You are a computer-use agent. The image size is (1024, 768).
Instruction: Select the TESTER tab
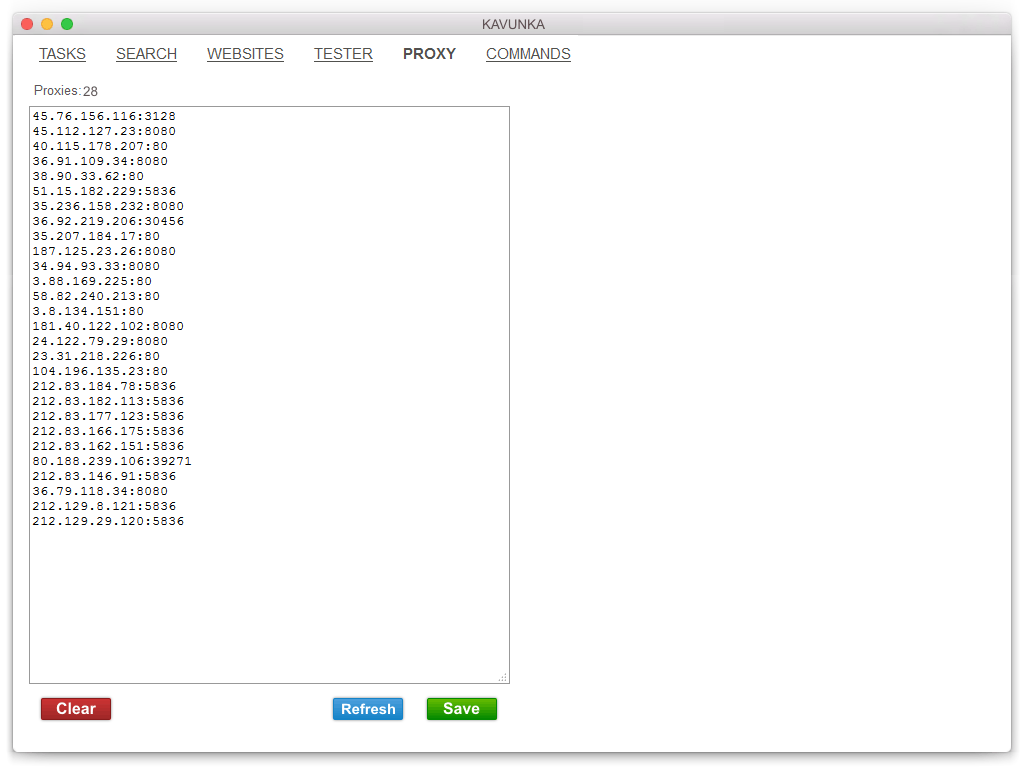(343, 54)
